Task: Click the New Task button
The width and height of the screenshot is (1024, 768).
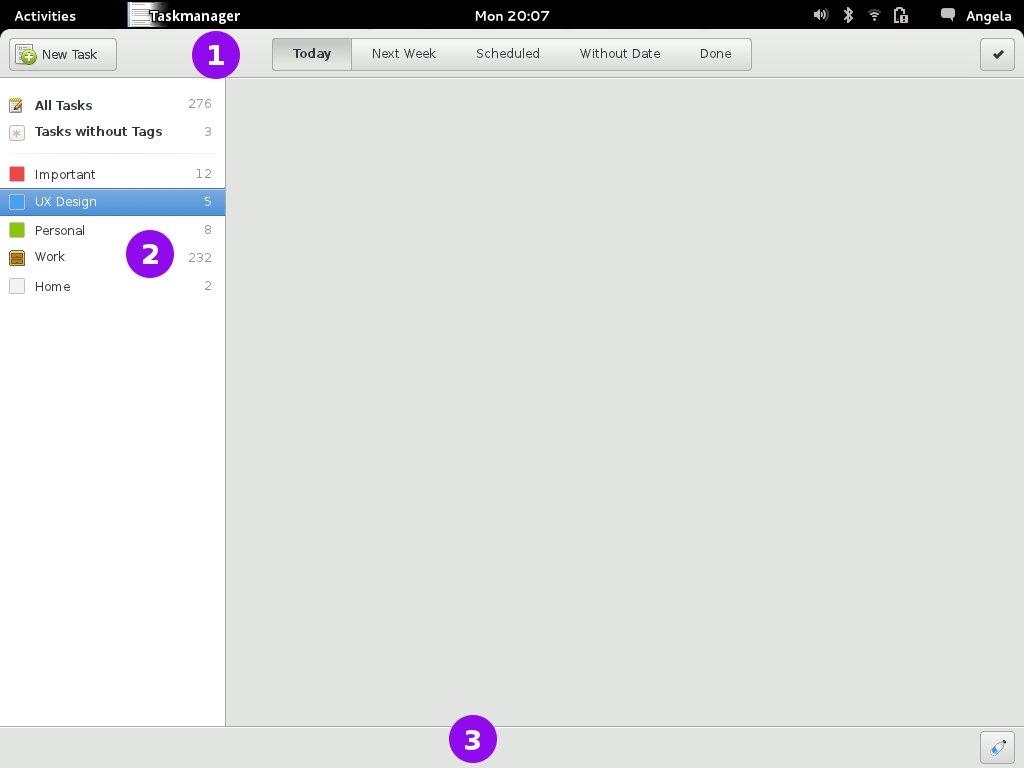Action: coord(63,54)
